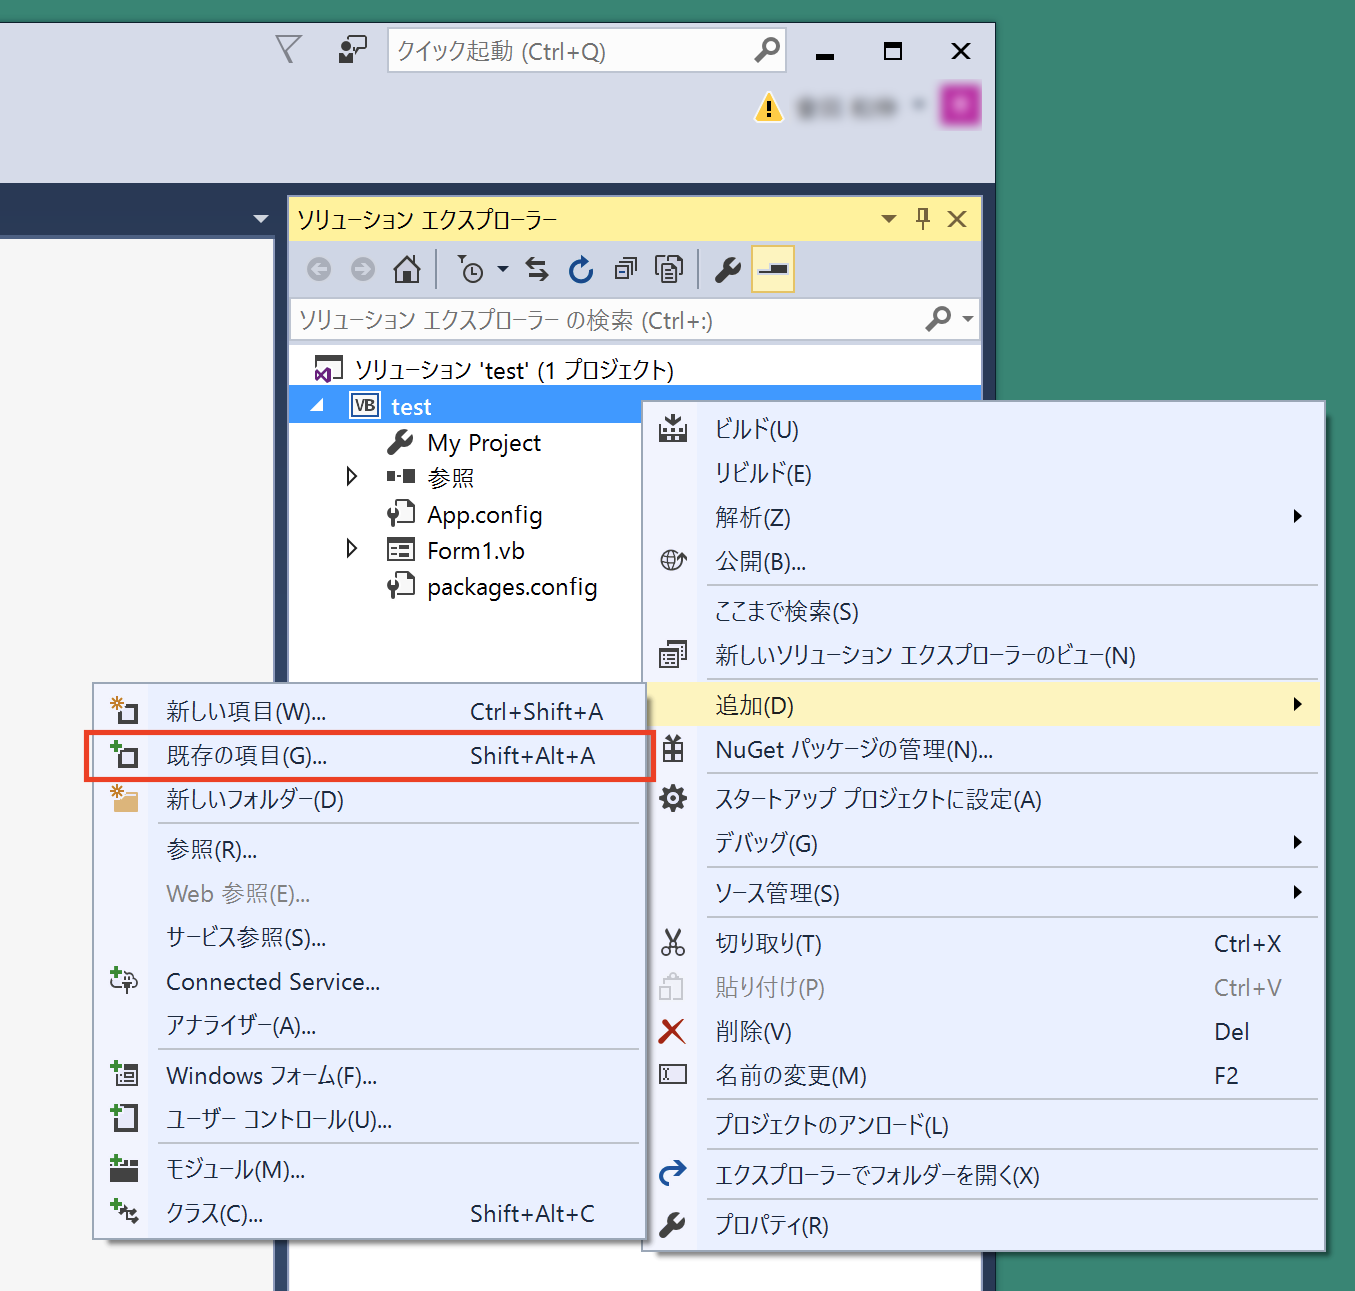Choose 新しい項目(W)... in submenu
Viewport: 1355px width, 1291px height.
(x=370, y=711)
